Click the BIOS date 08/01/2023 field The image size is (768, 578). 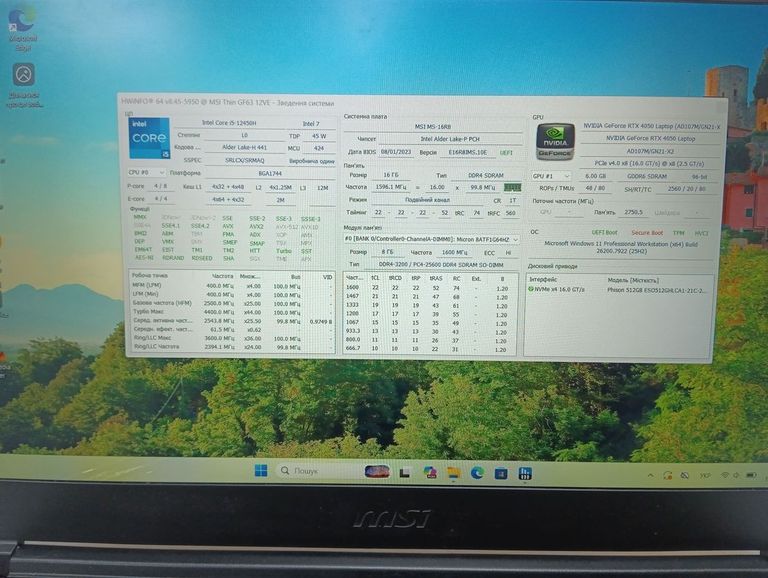pyautogui.click(x=396, y=152)
